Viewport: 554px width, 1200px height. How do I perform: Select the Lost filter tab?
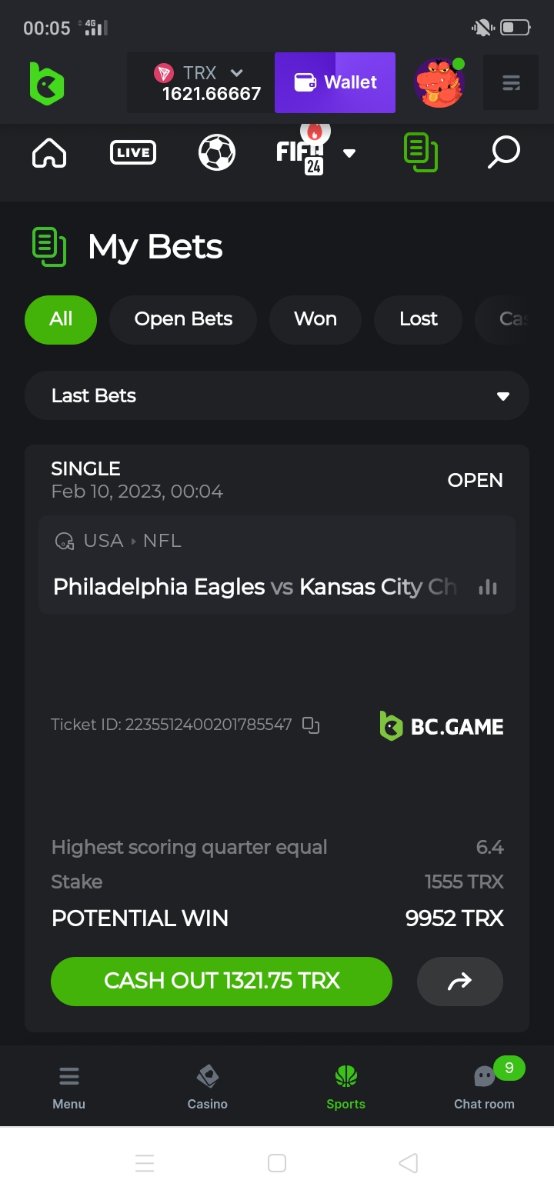[418, 319]
